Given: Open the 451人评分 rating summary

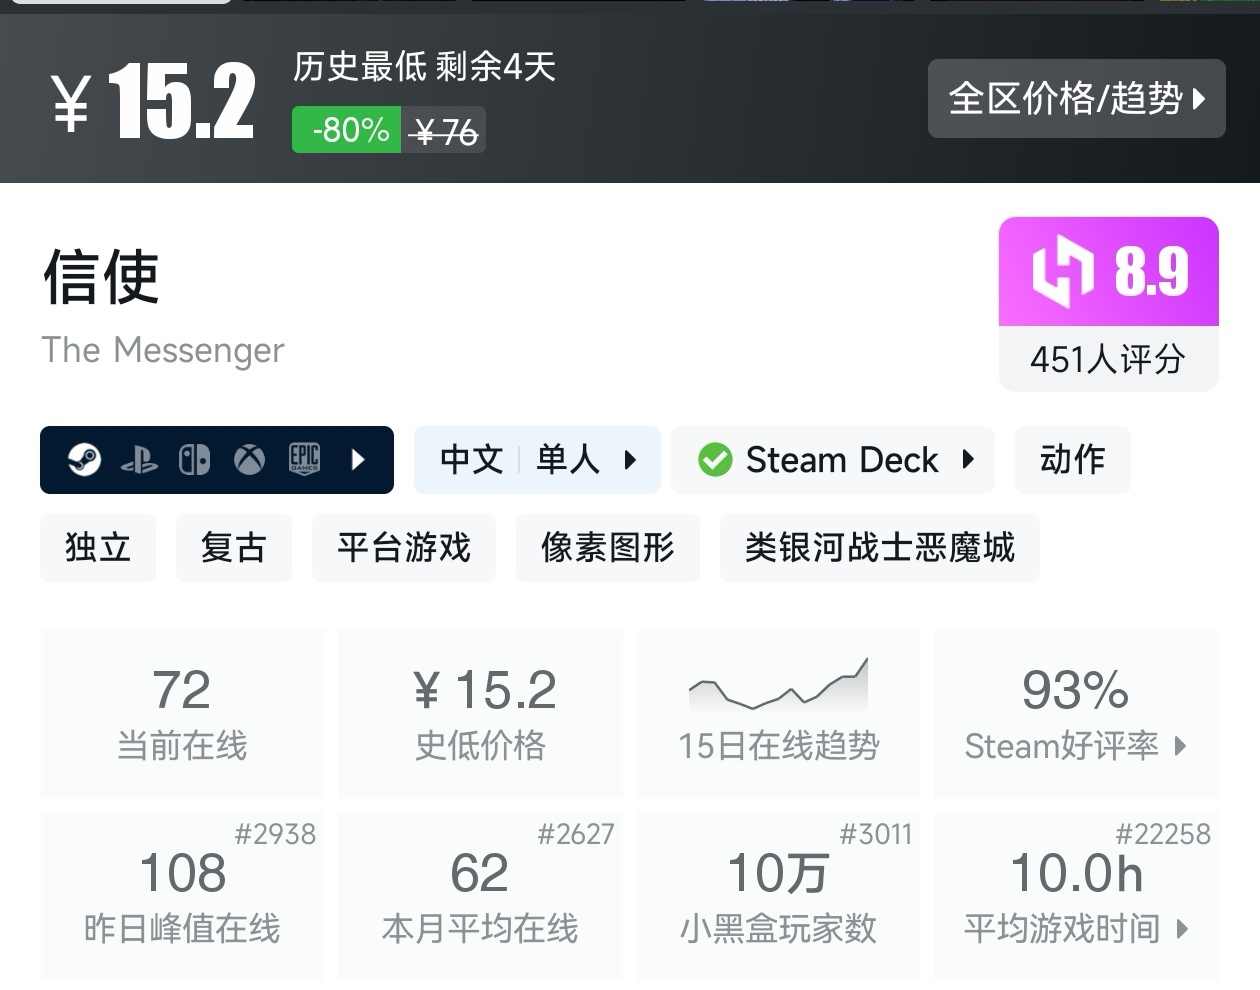Looking at the screenshot, I should (x=1108, y=359).
